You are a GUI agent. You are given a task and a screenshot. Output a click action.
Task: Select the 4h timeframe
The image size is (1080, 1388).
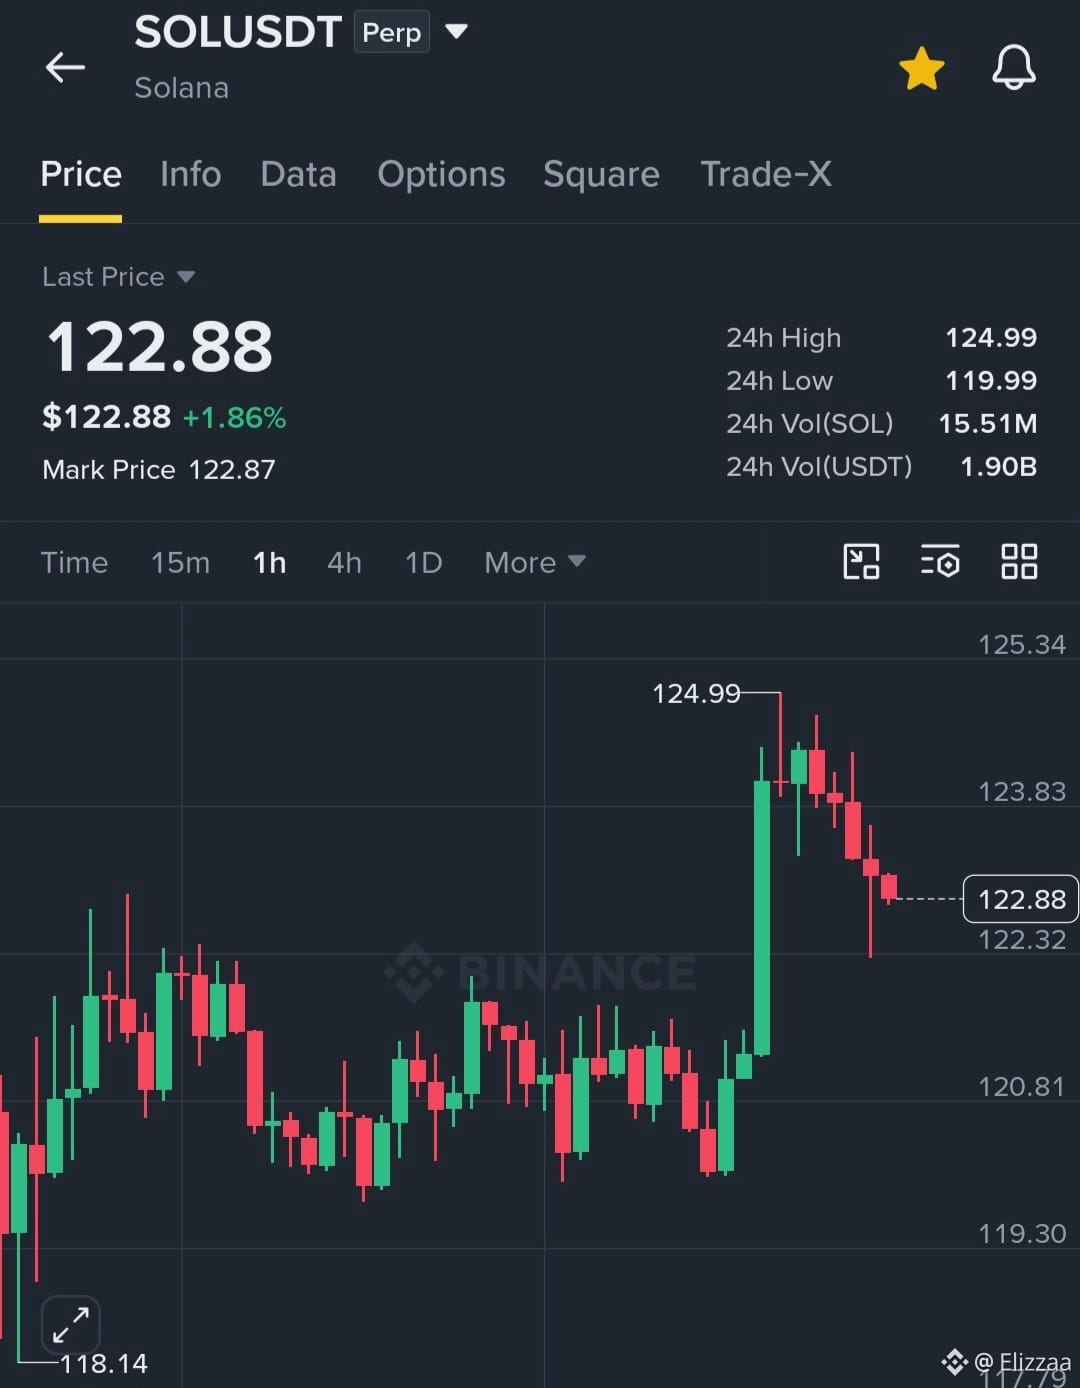click(x=344, y=562)
